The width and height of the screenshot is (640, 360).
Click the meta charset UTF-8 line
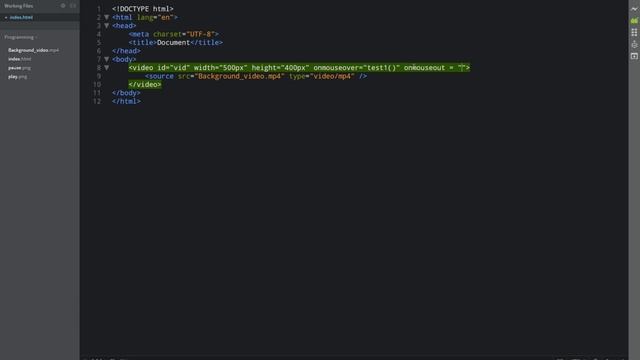173,34
